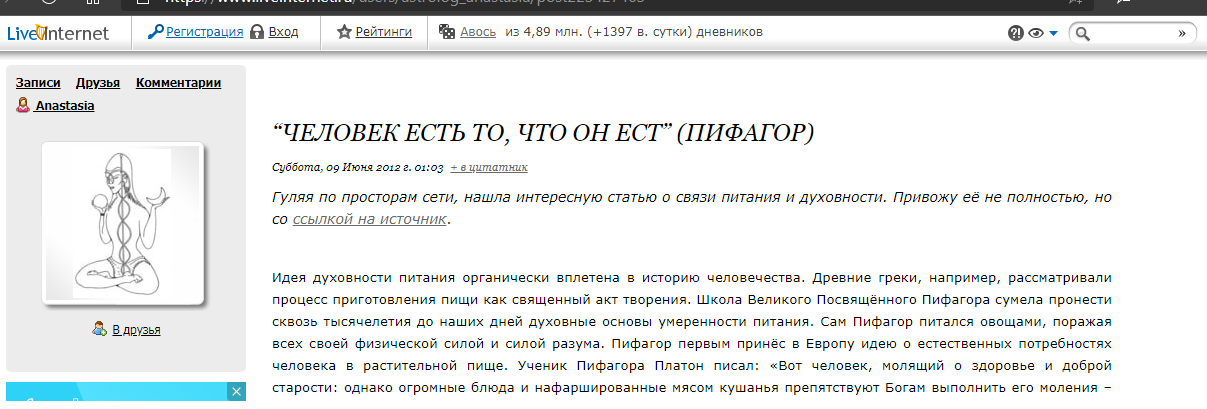Click the post title about Пифагор
The width and height of the screenshot is (1207, 409).
[x=543, y=132]
